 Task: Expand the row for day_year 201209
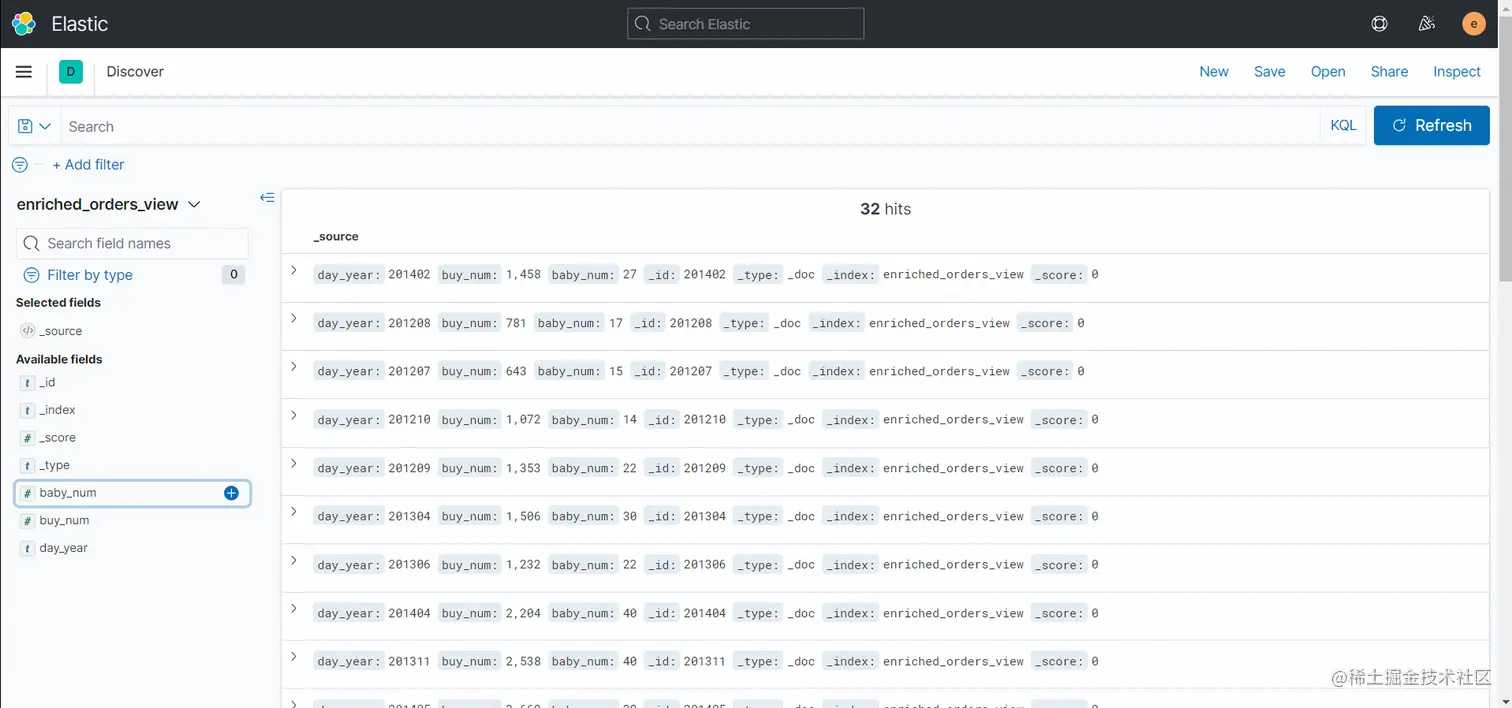(294, 463)
